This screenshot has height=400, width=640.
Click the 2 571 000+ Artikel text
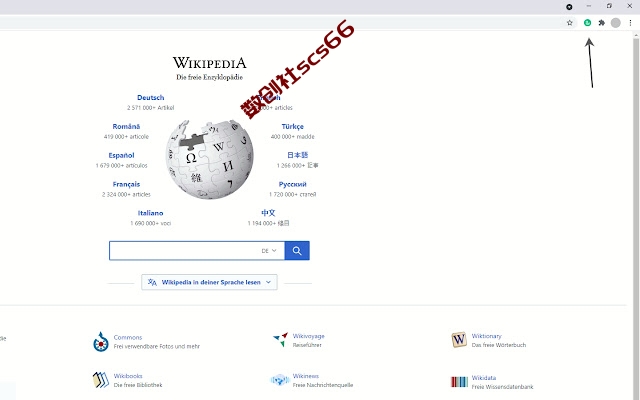click(x=151, y=108)
